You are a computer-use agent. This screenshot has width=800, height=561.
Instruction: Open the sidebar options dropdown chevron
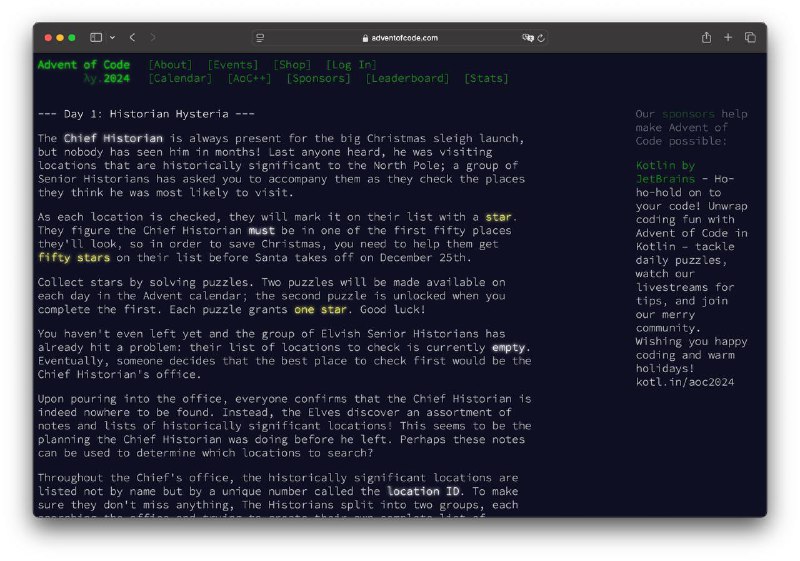(112, 37)
